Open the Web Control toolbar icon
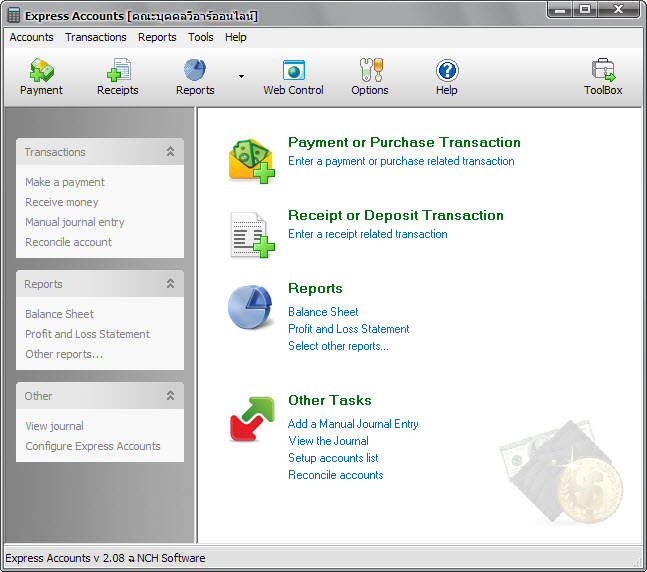The image size is (647, 572). [293, 70]
